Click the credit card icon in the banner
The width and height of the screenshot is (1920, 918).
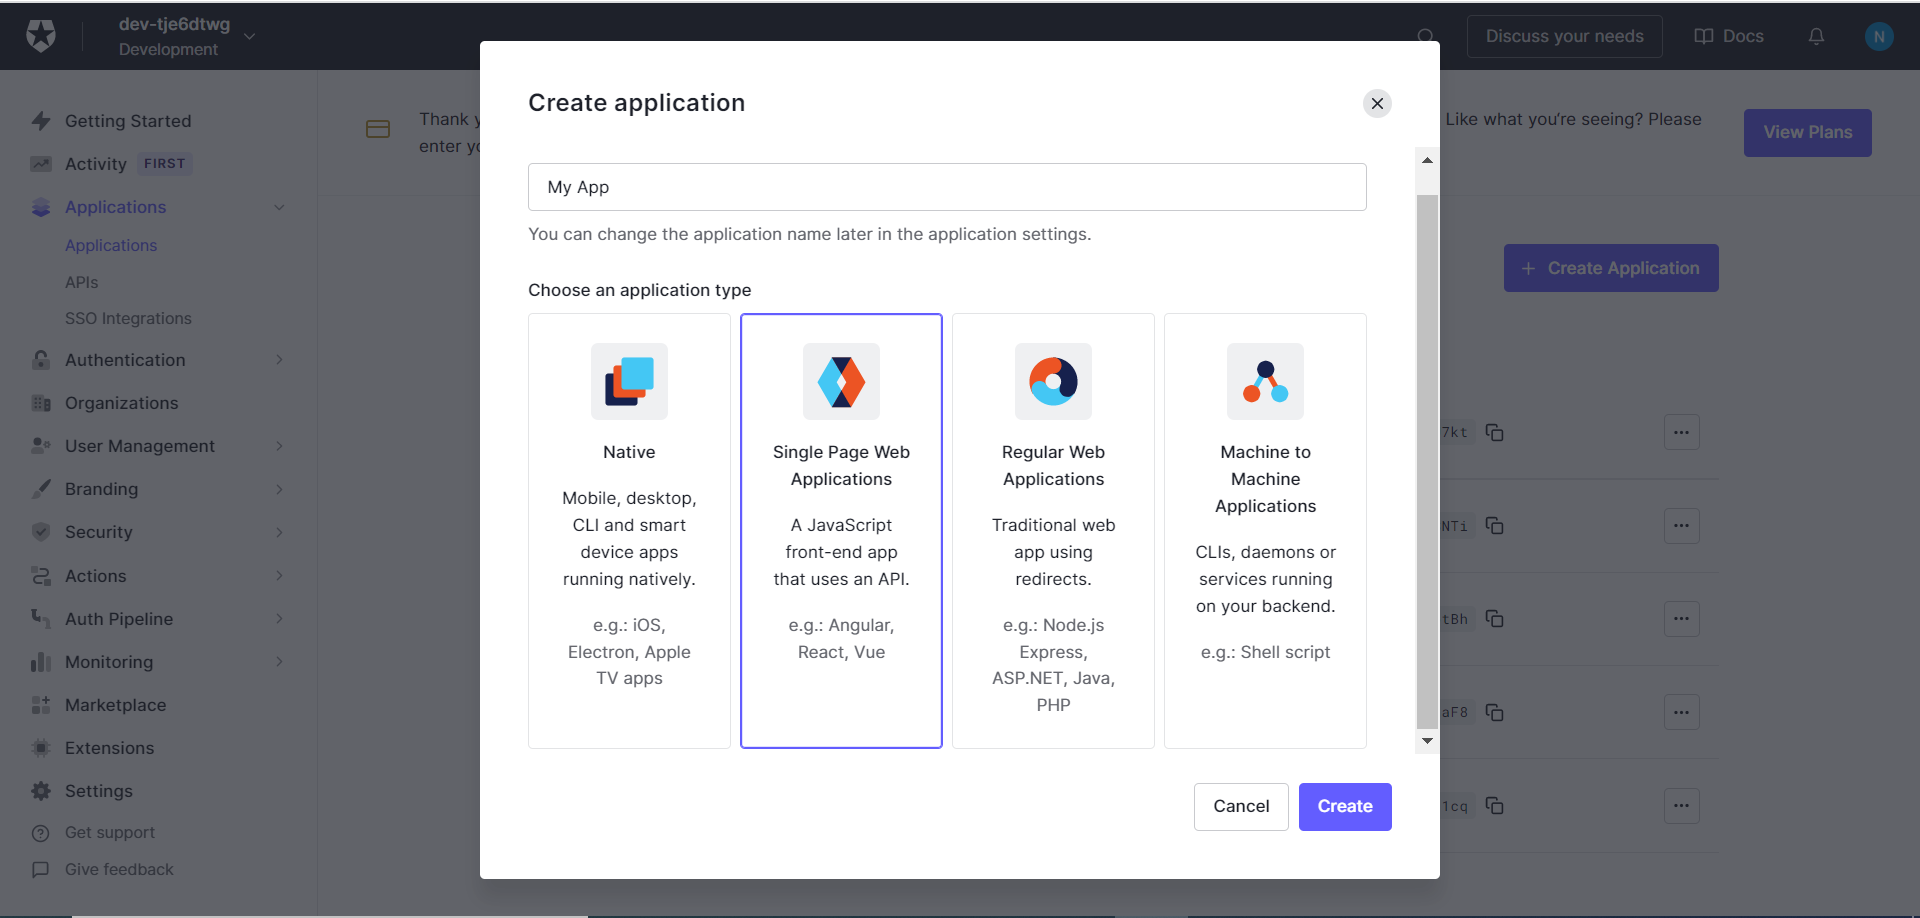click(x=378, y=129)
